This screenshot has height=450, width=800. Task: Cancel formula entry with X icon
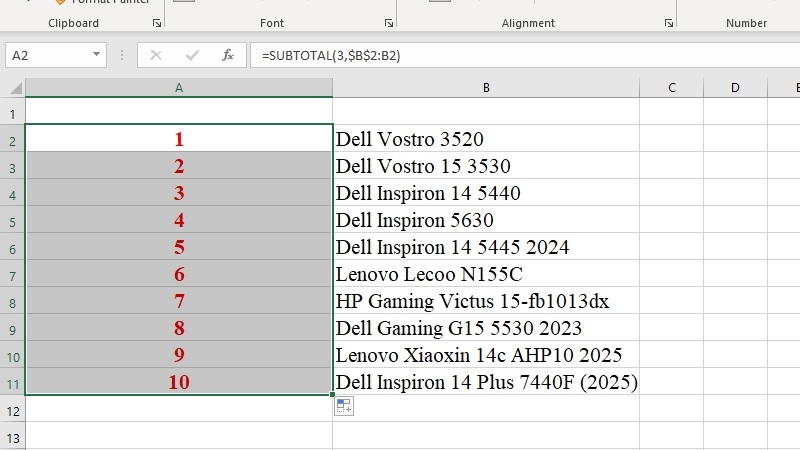156,55
